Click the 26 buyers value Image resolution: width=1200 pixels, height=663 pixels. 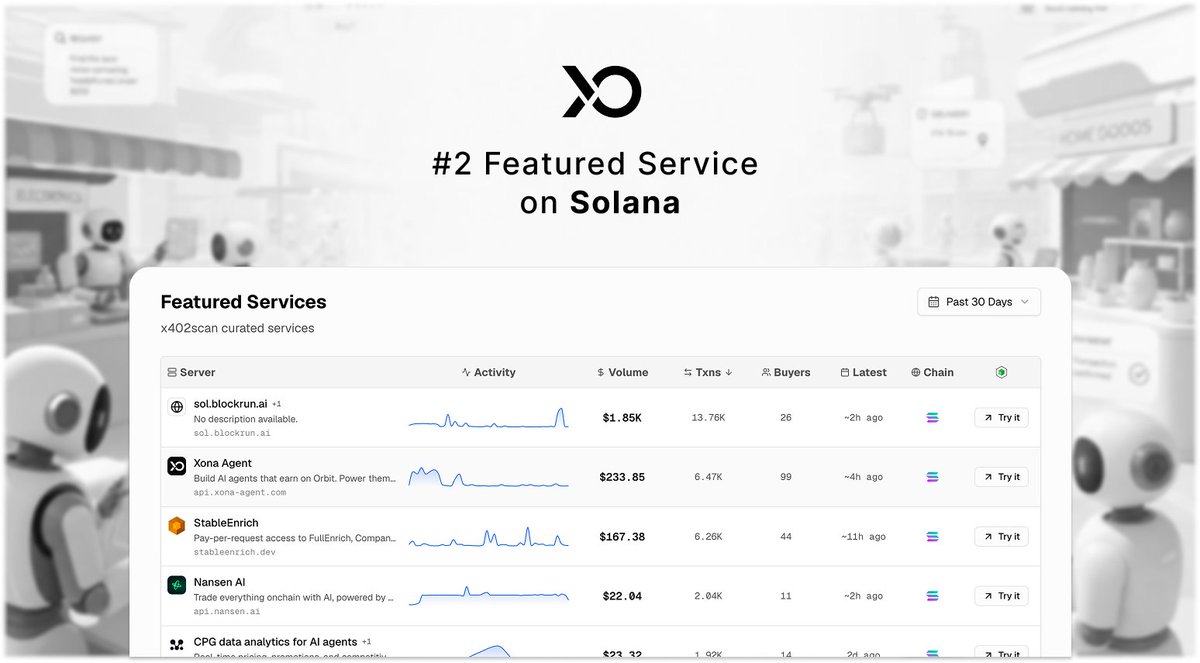click(786, 418)
